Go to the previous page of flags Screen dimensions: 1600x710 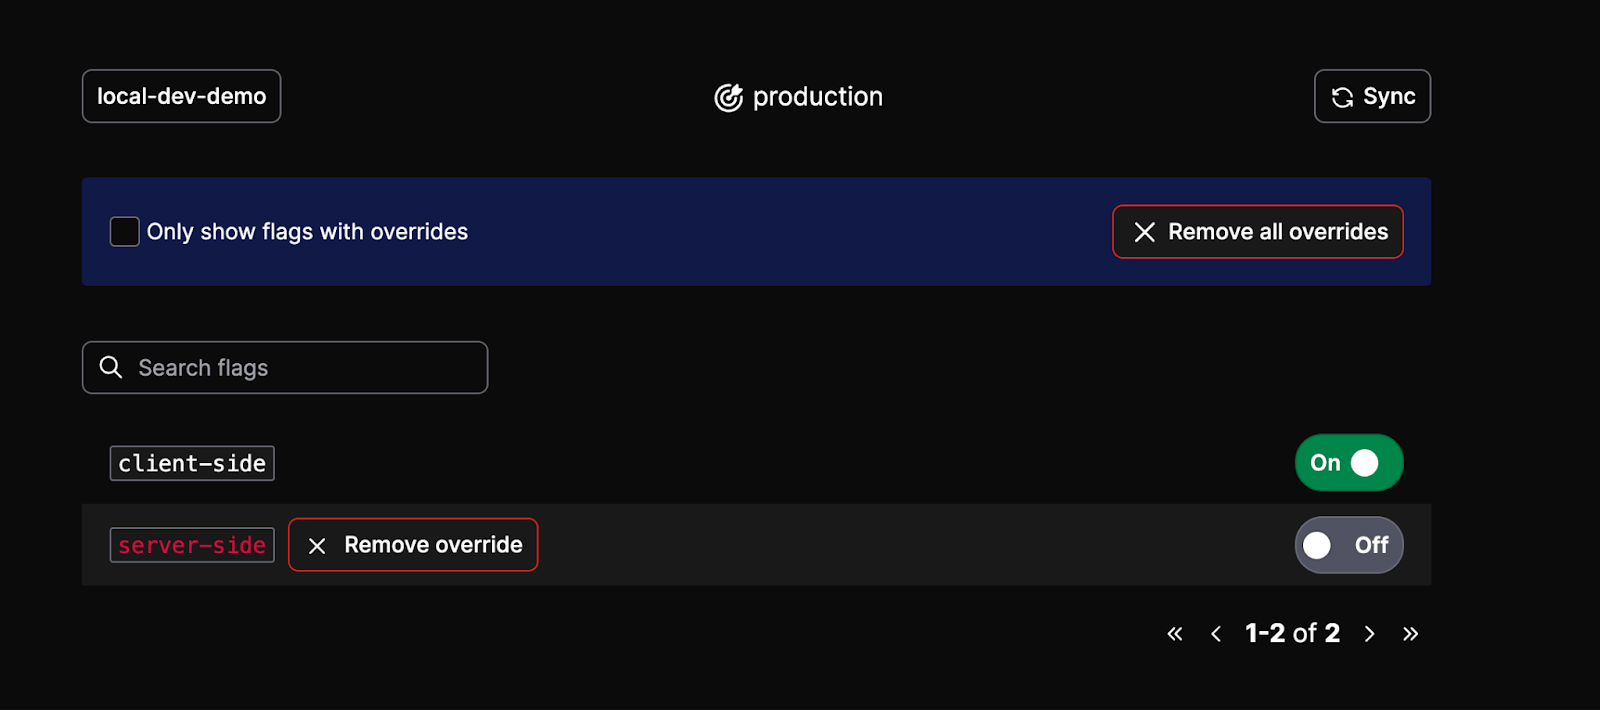(x=1216, y=633)
